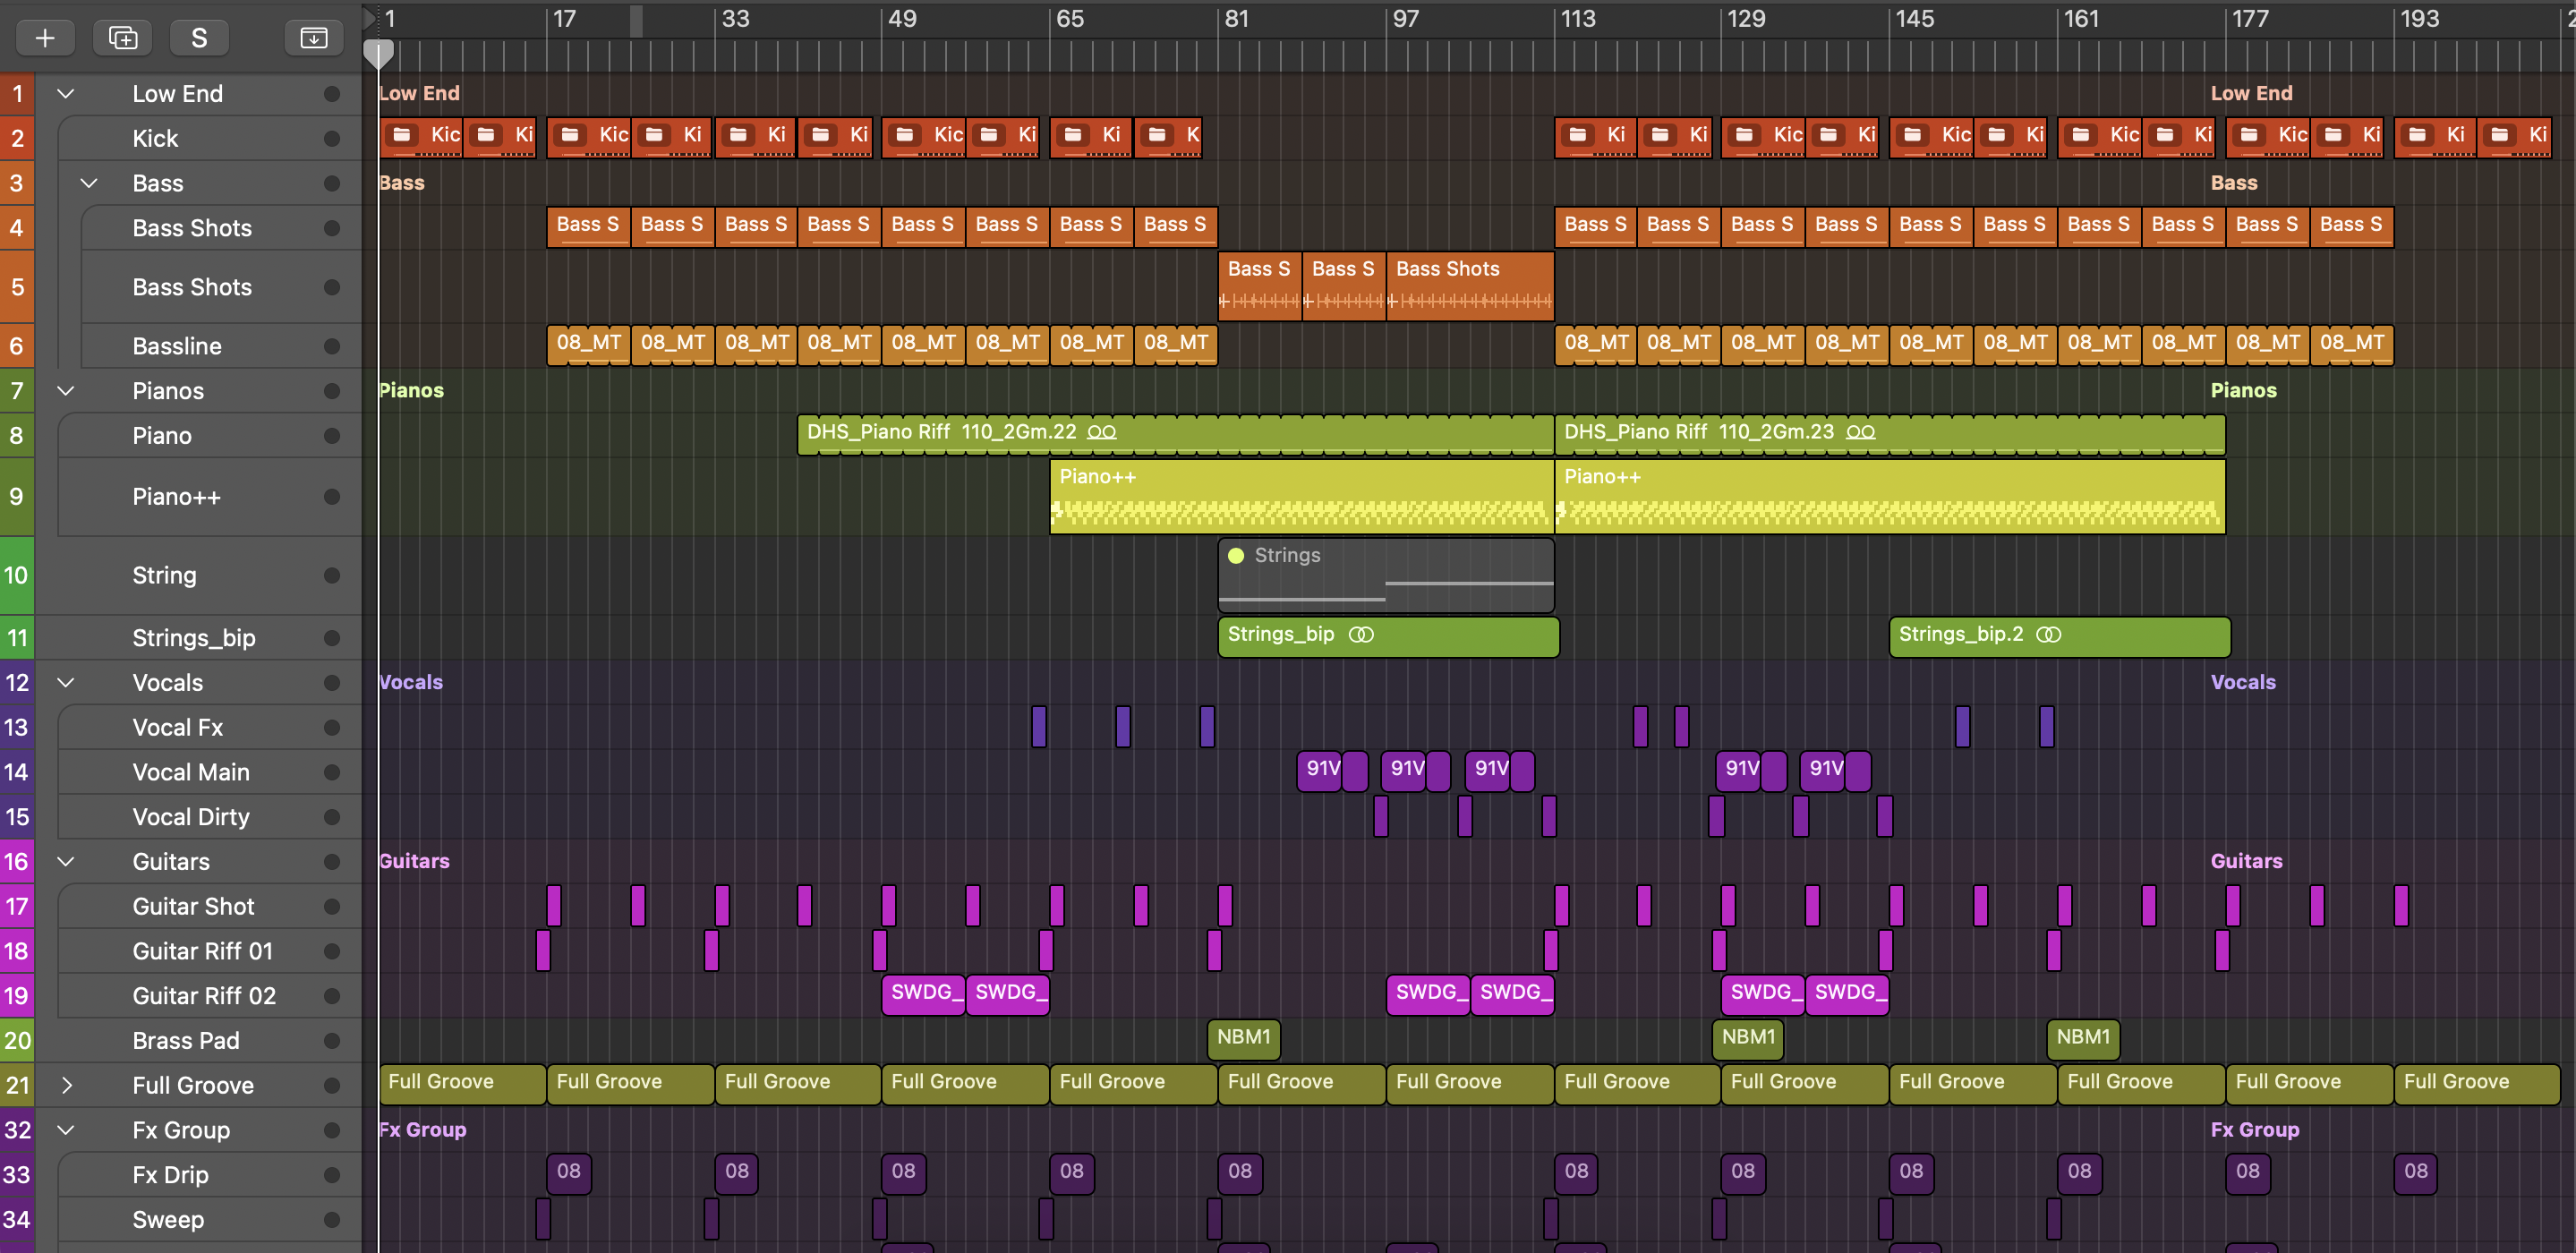Click loop icon on DHS_Piano Riff 110_2Gm.23
The image size is (2576, 1253).
(1860, 432)
